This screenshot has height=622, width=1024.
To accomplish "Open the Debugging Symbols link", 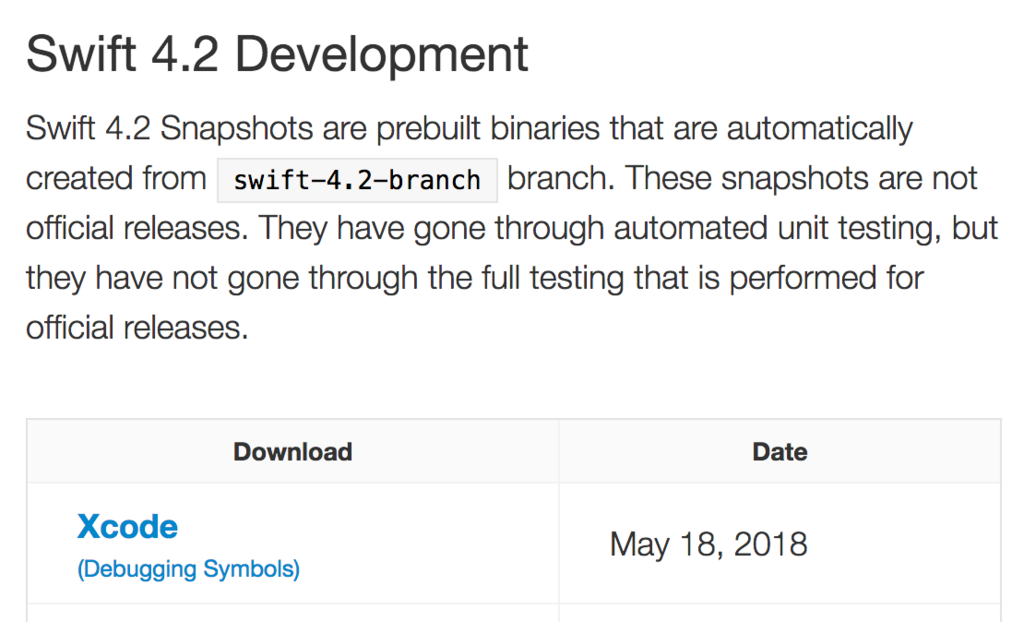I will tap(189, 569).
